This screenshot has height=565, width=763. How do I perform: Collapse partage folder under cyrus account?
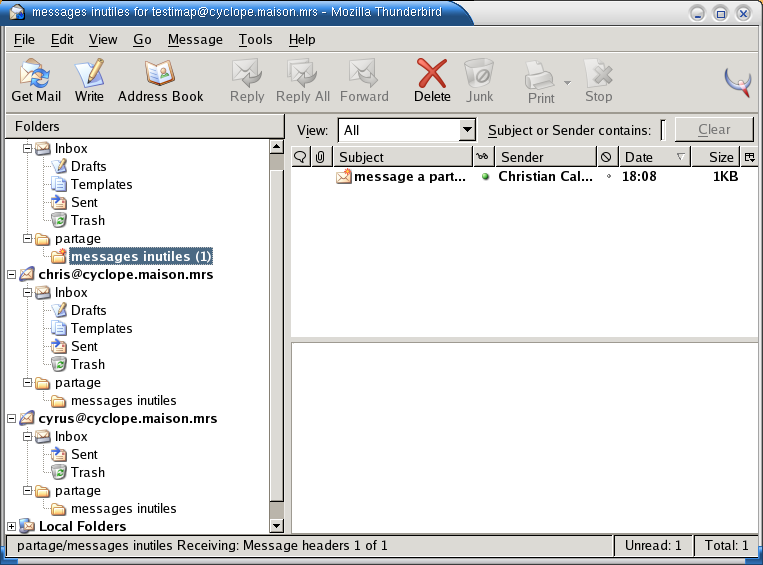click(28, 491)
